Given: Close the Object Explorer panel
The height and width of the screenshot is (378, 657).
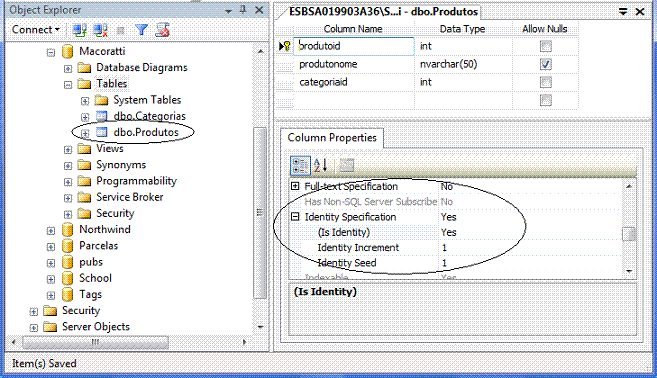Looking at the screenshot, I should point(259,10).
